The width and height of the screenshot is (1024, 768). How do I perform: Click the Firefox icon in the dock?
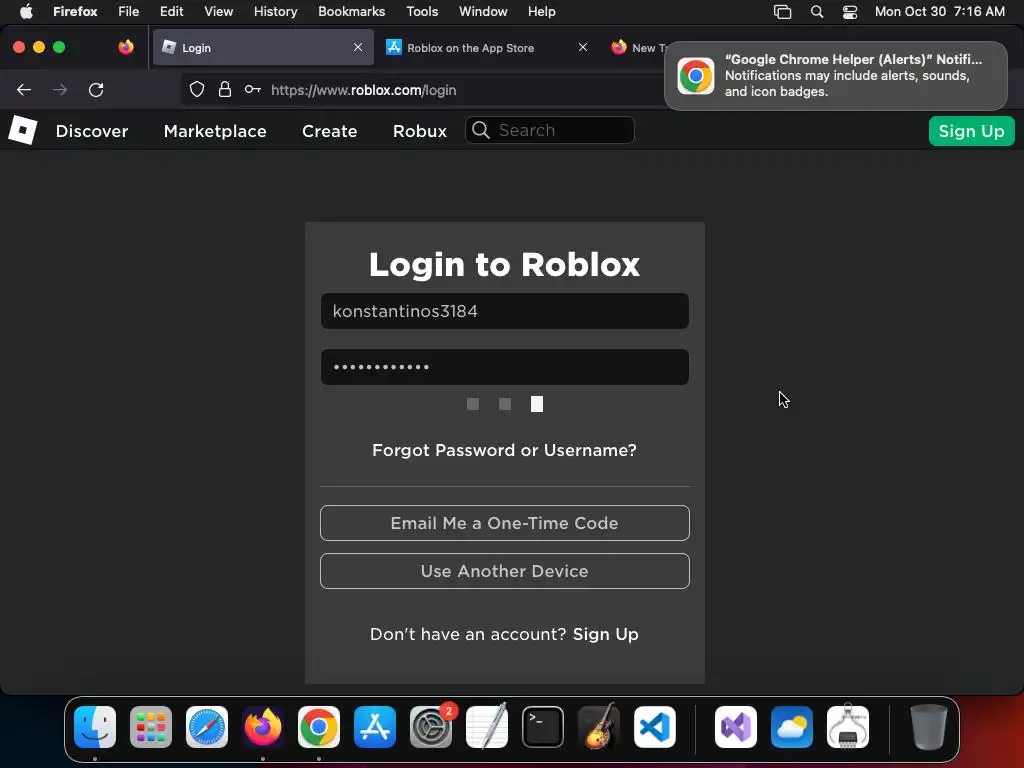[x=263, y=727]
